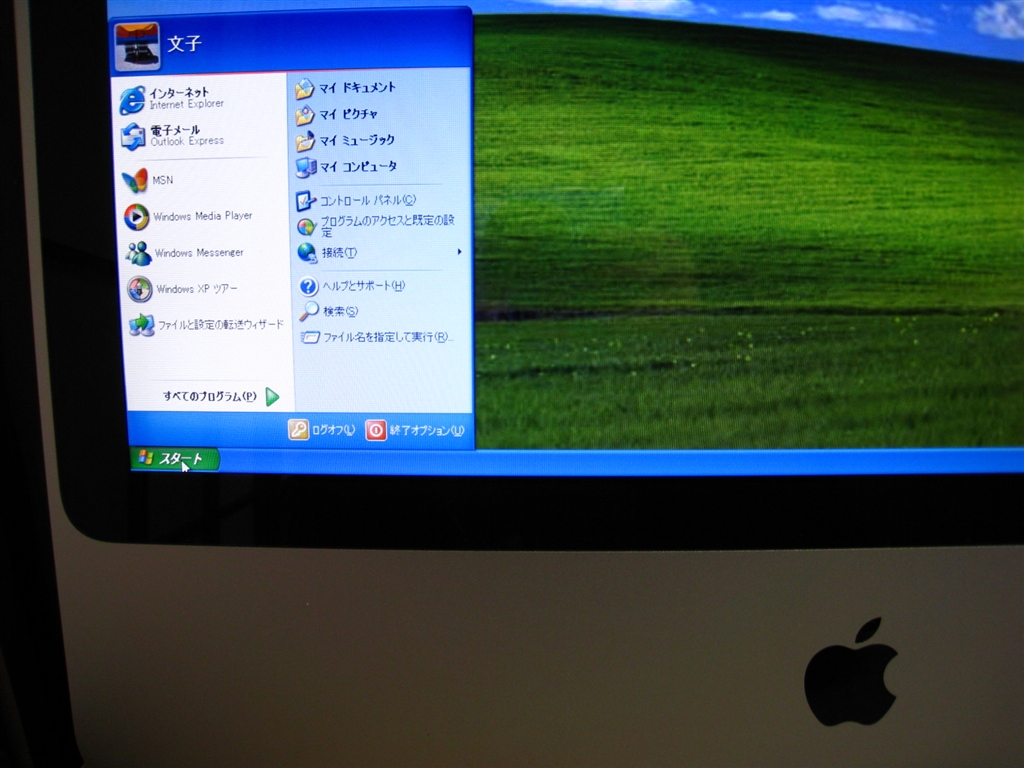
Task: Open the Windows Media Player icon
Action: coord(136,217)
